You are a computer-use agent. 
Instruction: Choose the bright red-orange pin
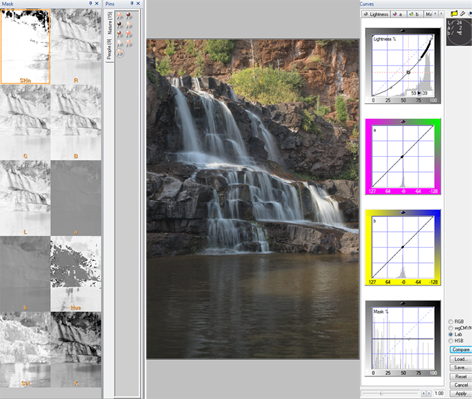click(x=128, y=34)
